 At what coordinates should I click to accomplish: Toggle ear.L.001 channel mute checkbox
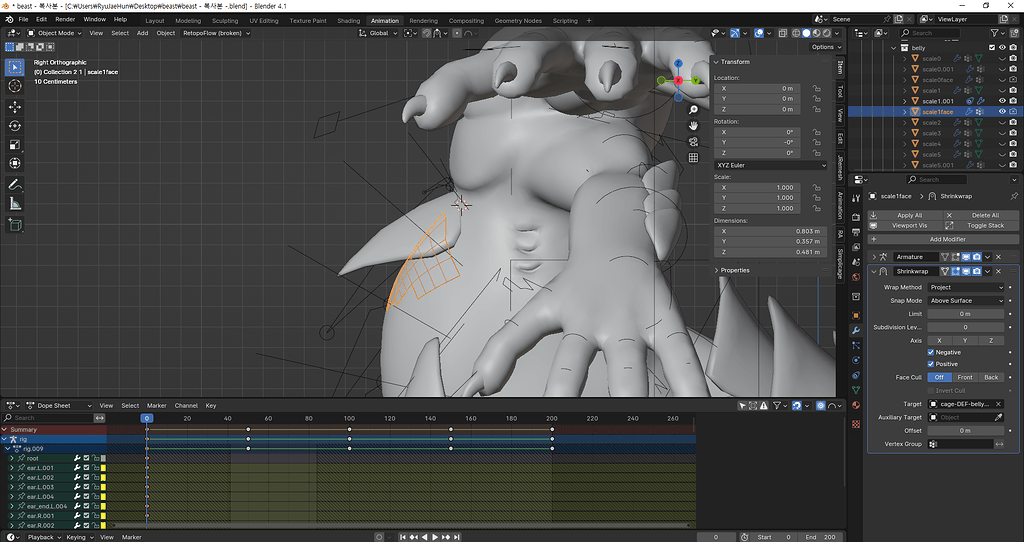coord(86,468)
